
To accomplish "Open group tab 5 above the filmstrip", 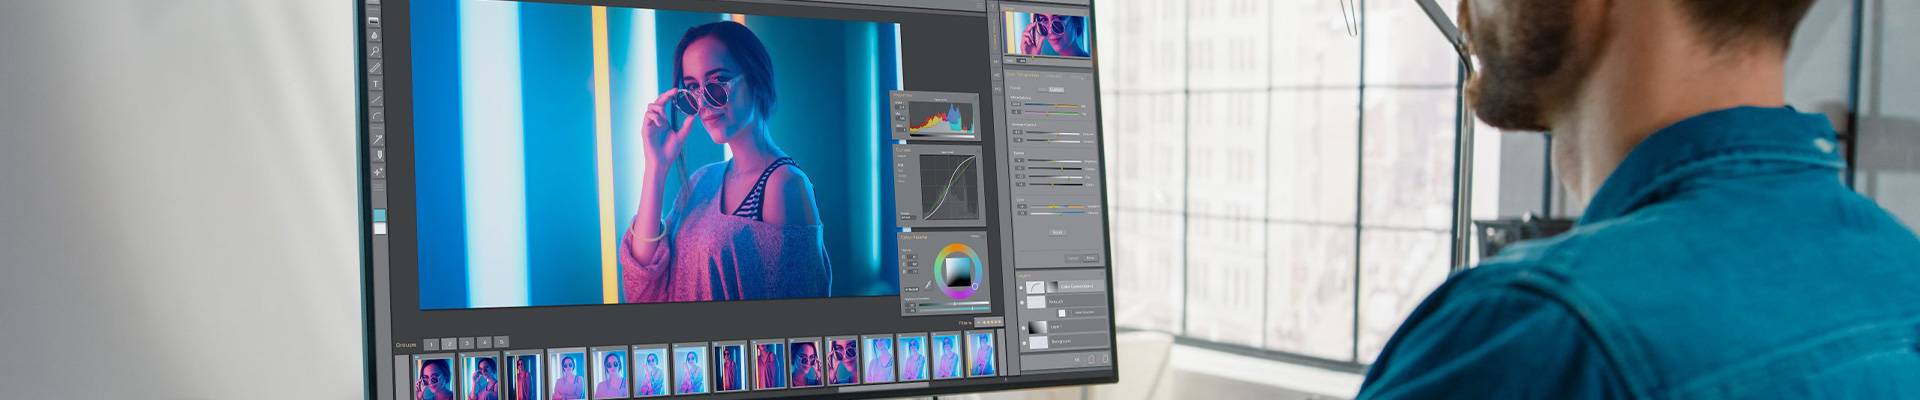I will point(501,342).
